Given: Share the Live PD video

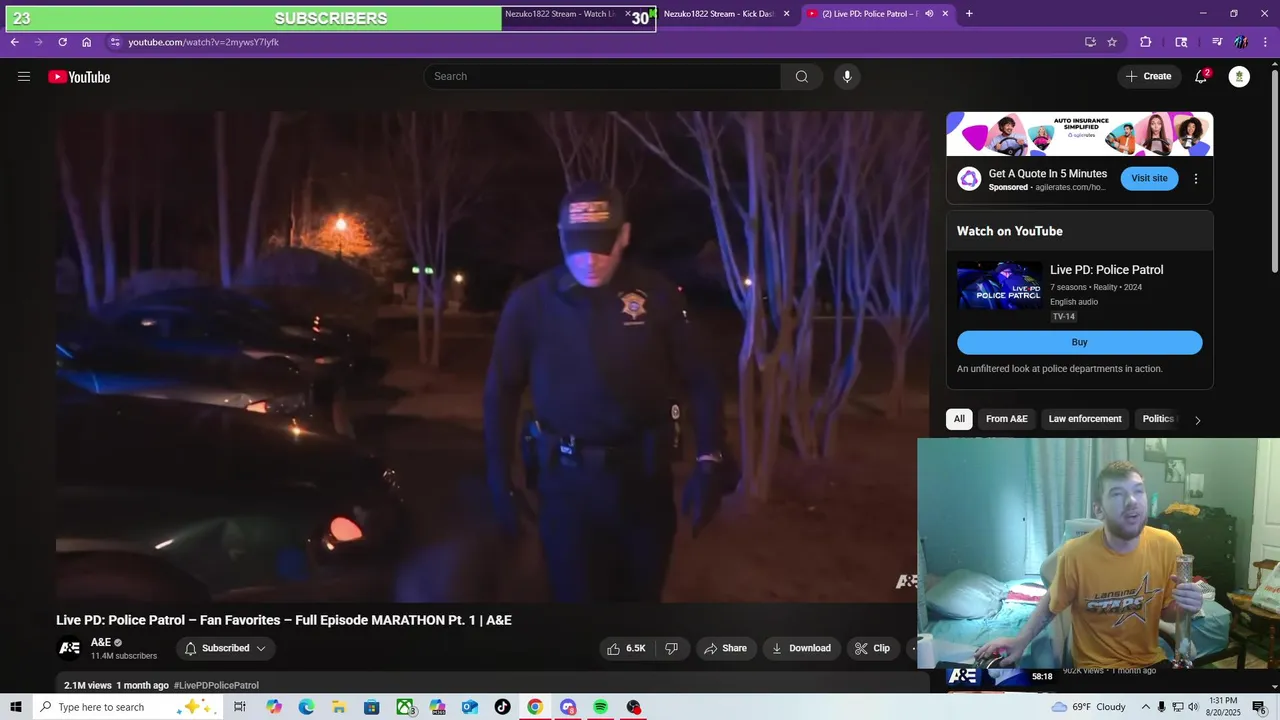Looking at the screenshot, I should [x=725, y=648].
